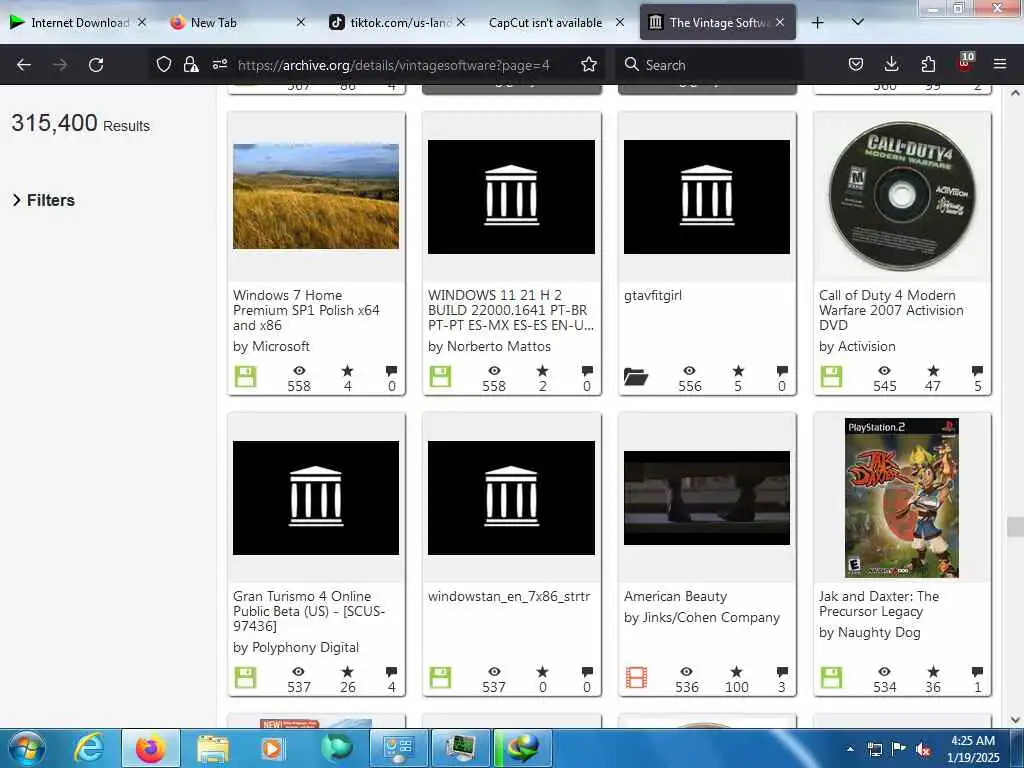
Task: Click the American Beauty video thumbnail
Action: click(707, 498)
